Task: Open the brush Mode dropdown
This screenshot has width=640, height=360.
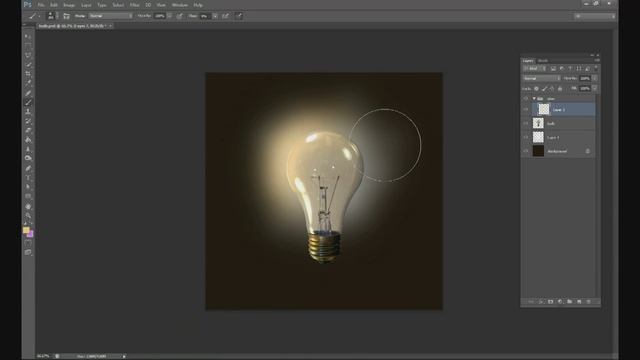Action: pyautogui.click(x=111, y=16)
